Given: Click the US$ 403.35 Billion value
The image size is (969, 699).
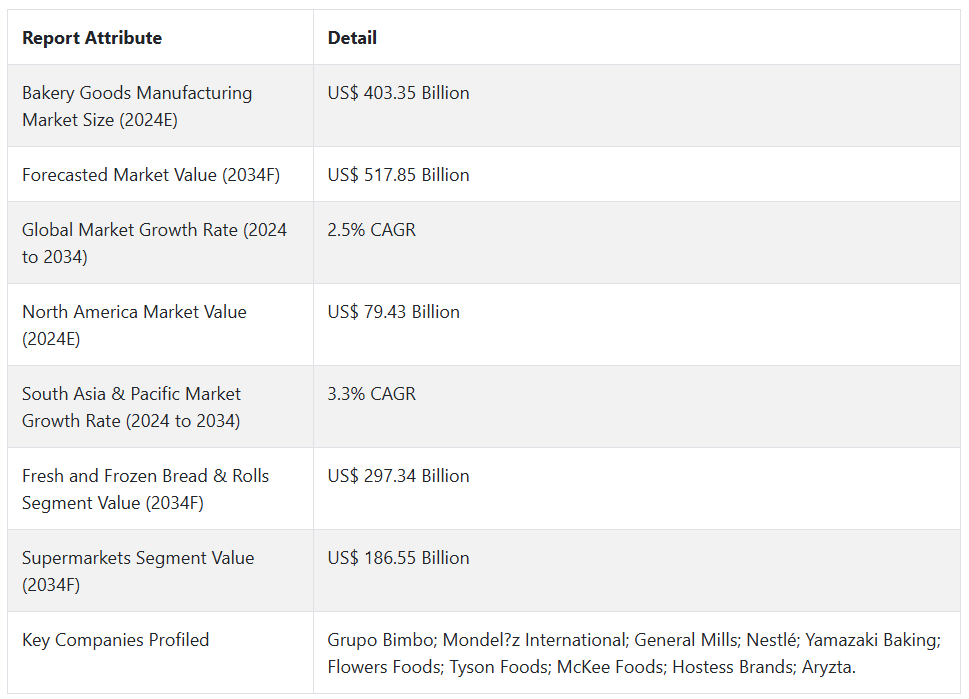Looking at the screenshot, I should coord(398,93).
